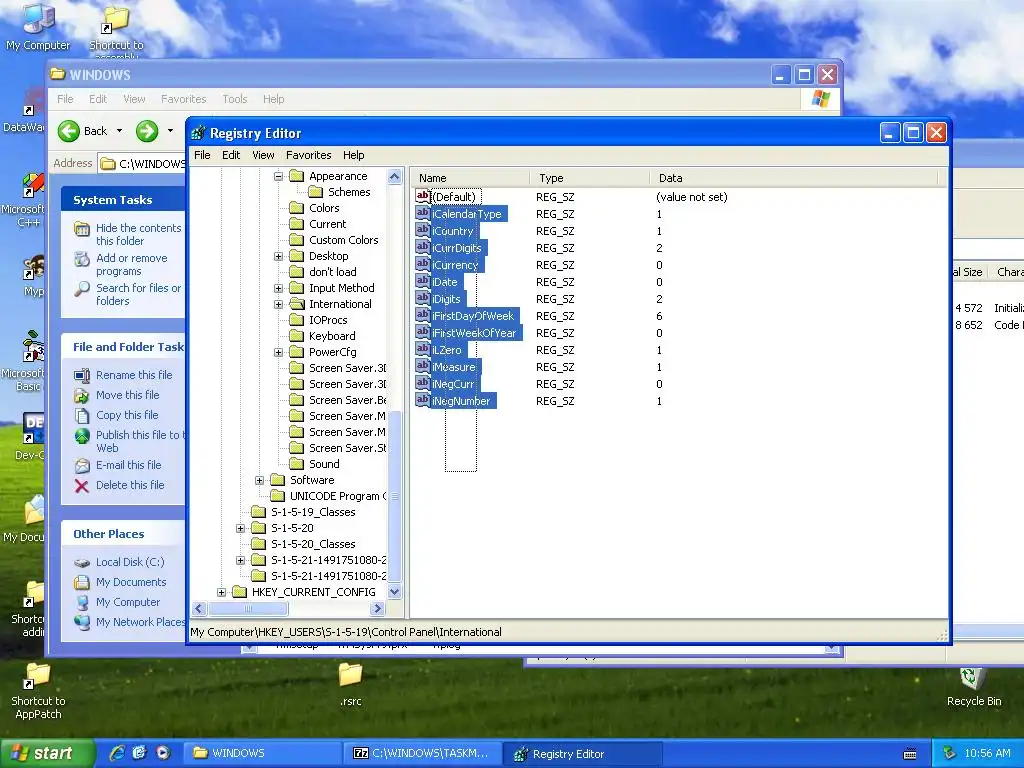Expand the S-1-5-20 tree key
The image size is (1024, 768).
(x=240, y=528)
